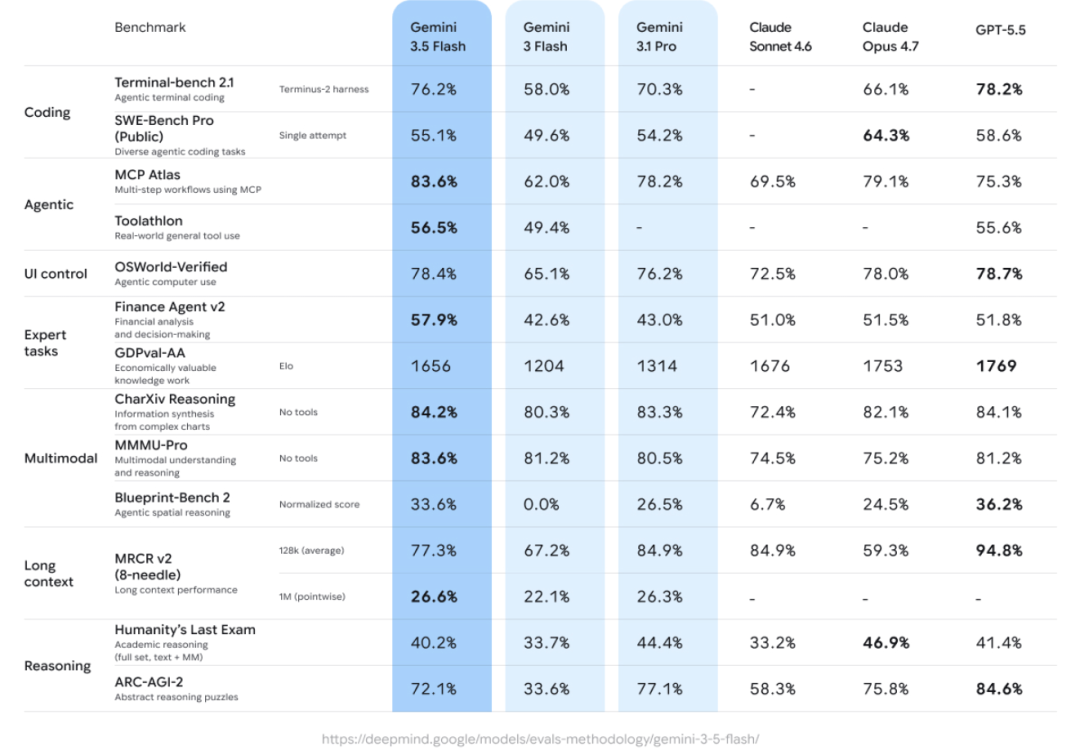Select the SWE-Bench Pro (Public) row label
The width and height of the screenshot is (1080, 755).
pyautogui.click(x=164, y=128)
